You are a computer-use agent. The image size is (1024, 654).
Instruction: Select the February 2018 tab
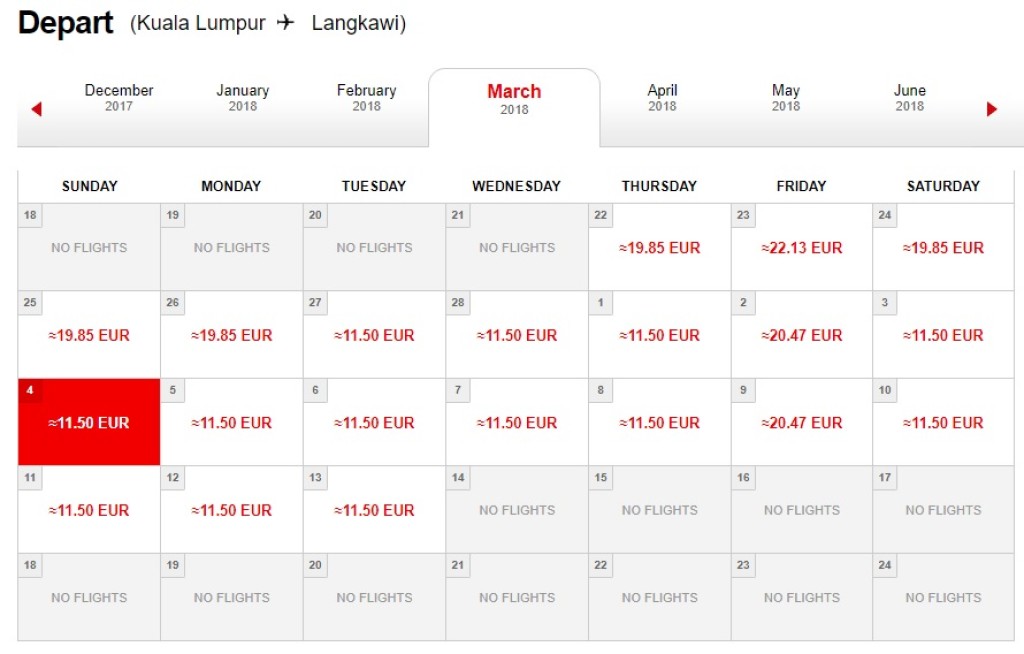pos(366,98)
